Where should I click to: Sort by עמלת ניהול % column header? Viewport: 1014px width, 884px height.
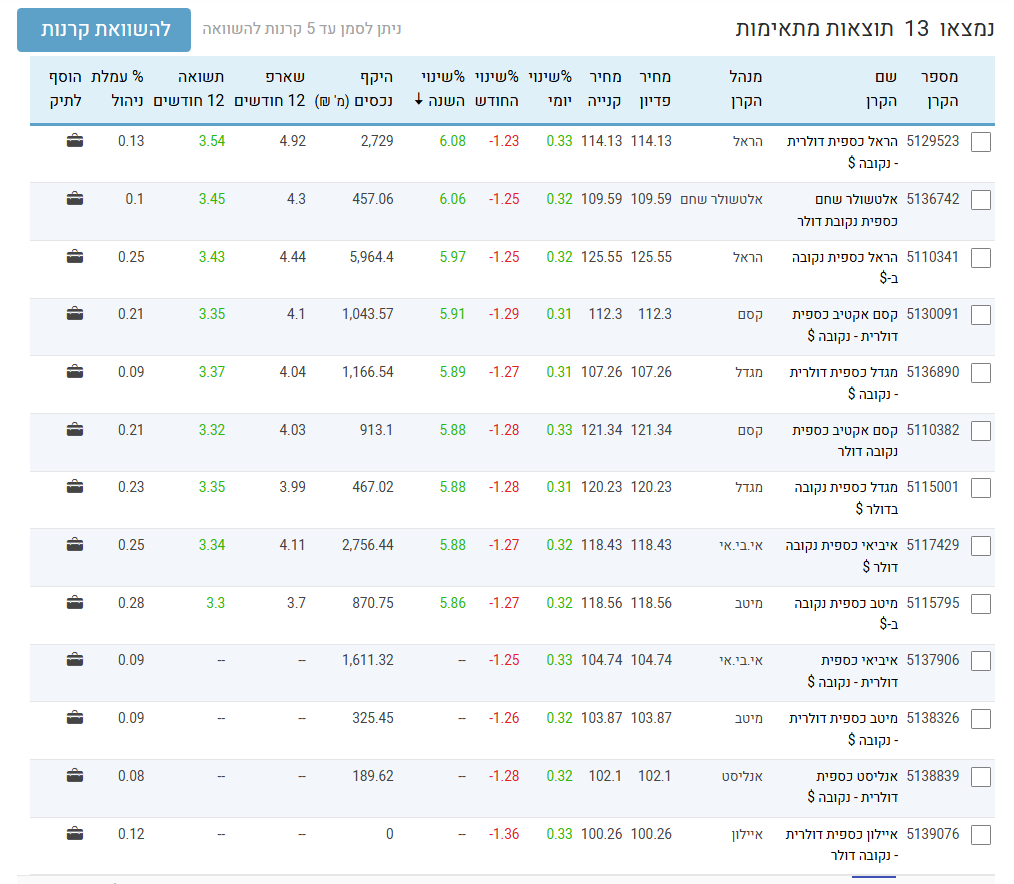[118, 89]
